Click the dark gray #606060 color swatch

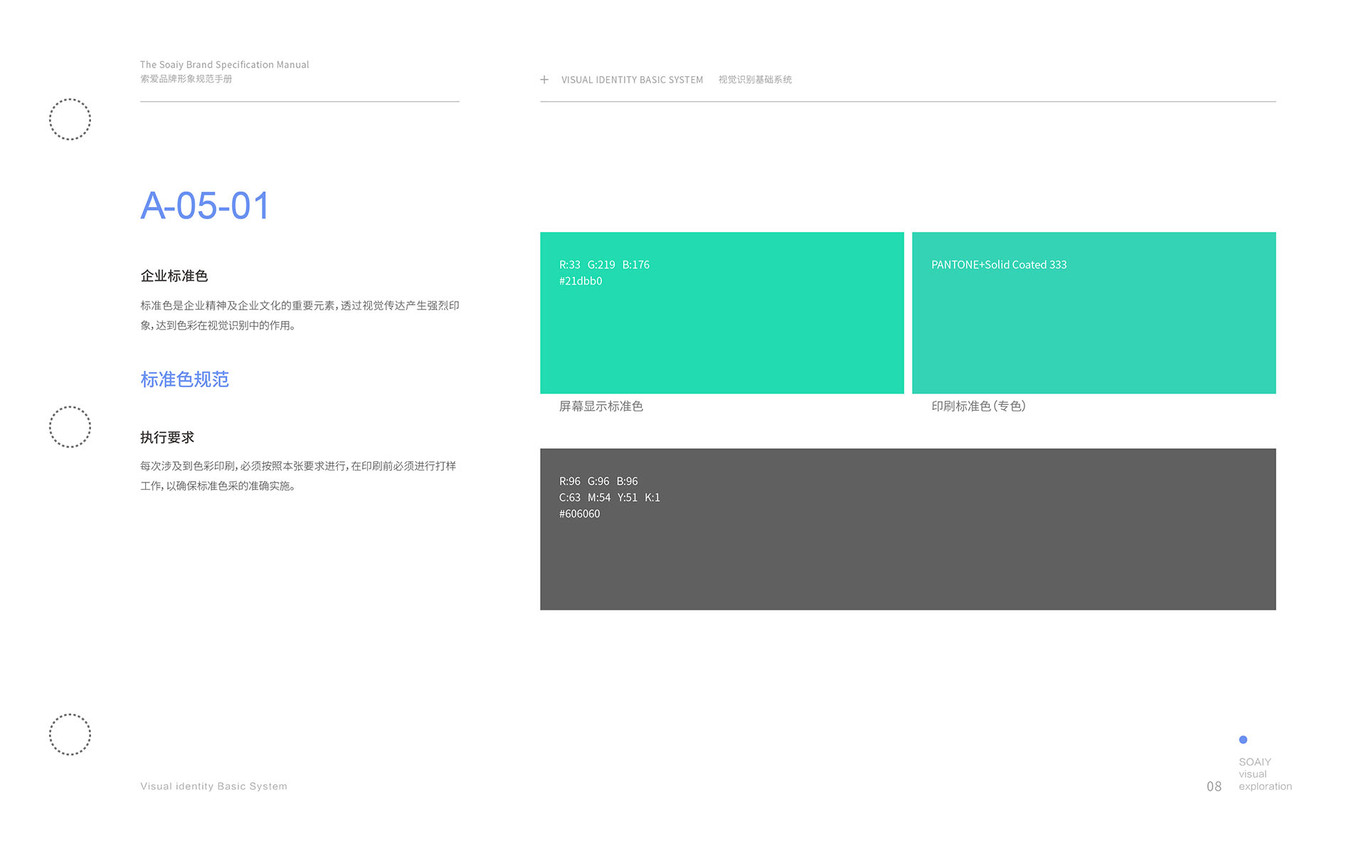tap(908, 529)
